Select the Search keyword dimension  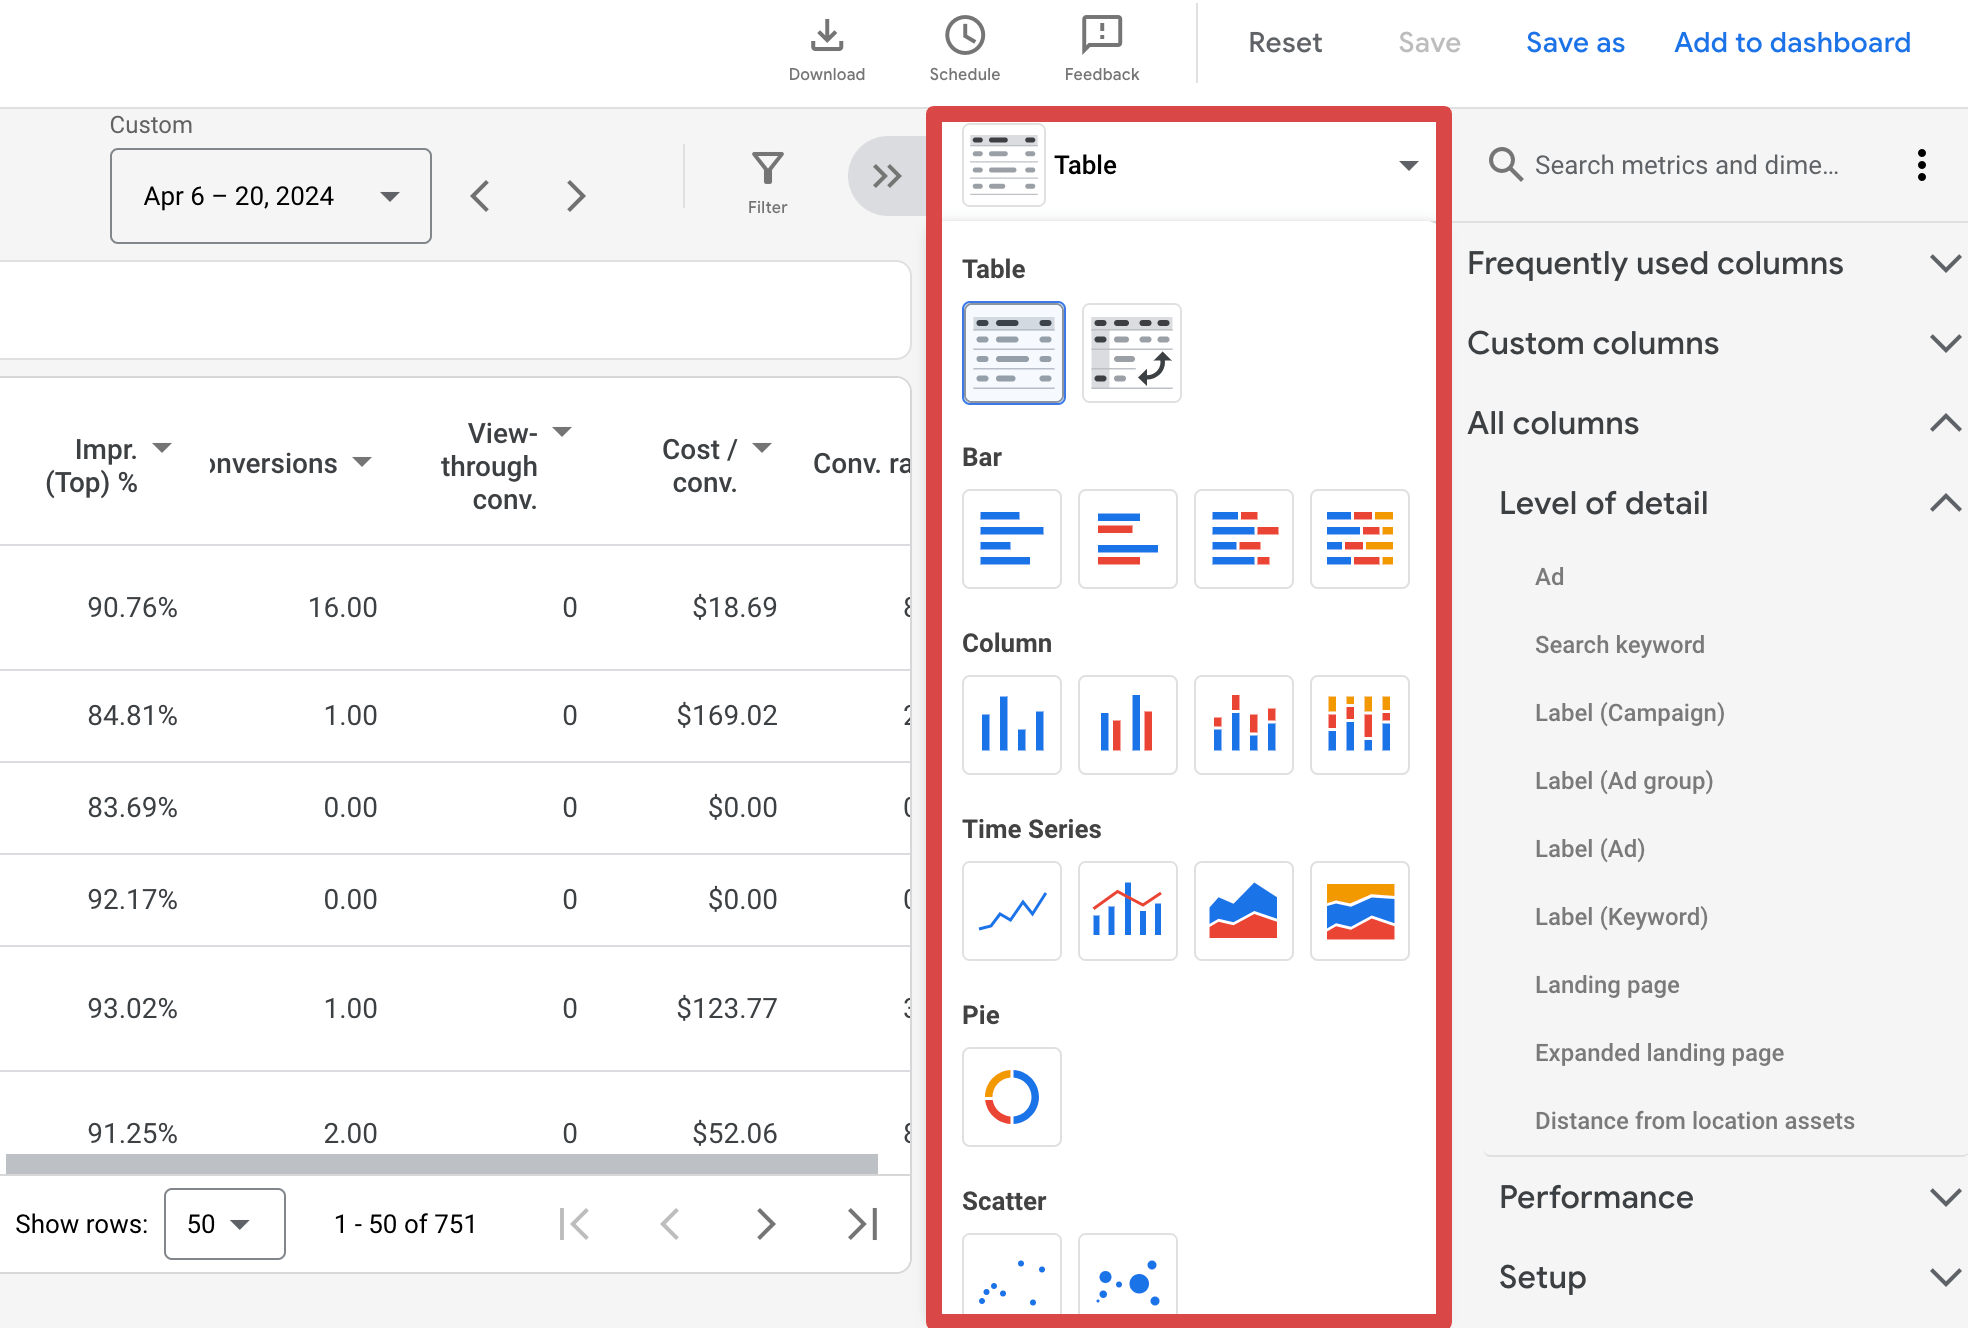click(1619, 645)
